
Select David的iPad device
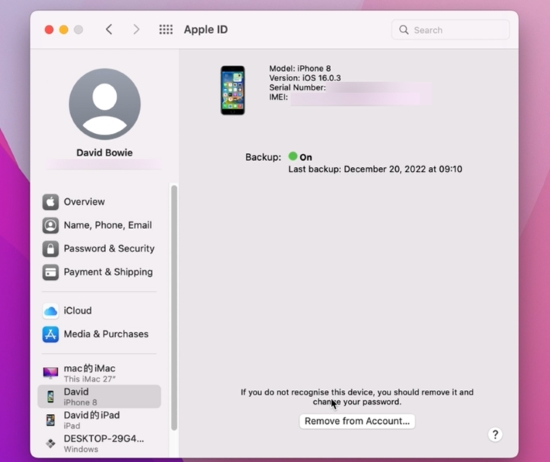[x=99, y=420]
